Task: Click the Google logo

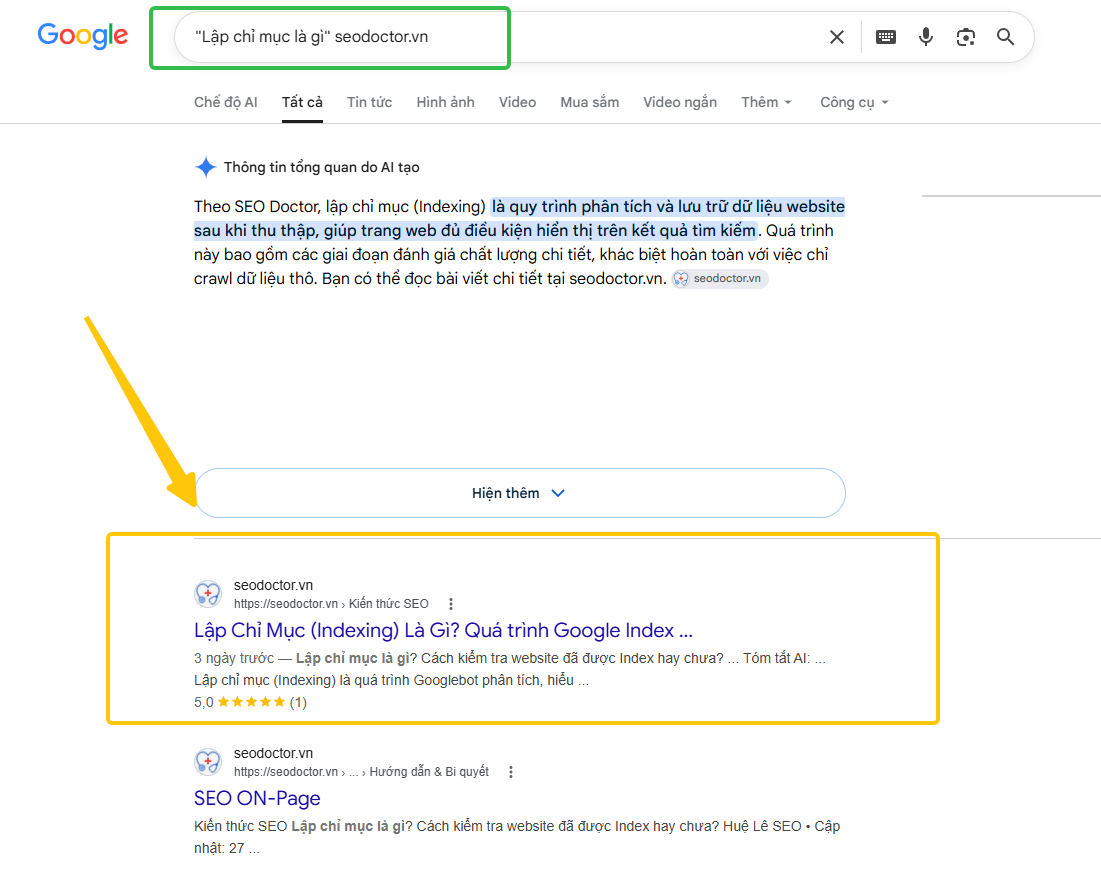Action: coord(83,36)
